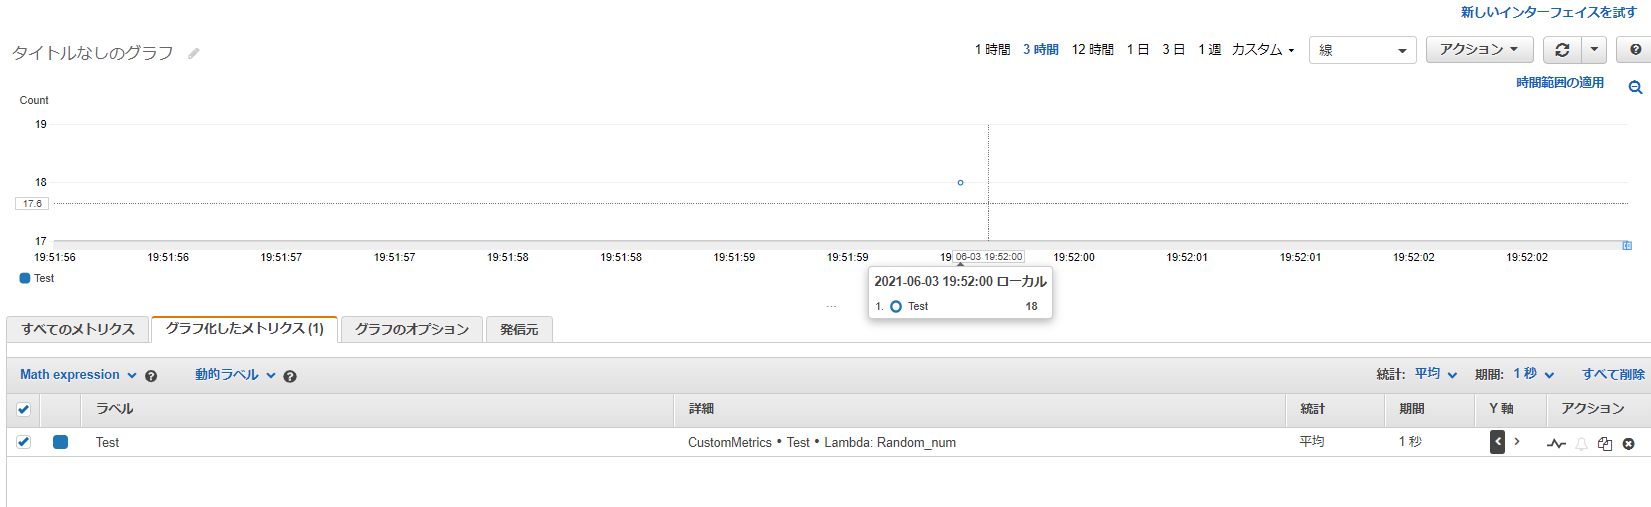Open help icon next to 動的ラベル
The height and width of the screenshot is (507, 1651).
(290, 376)
